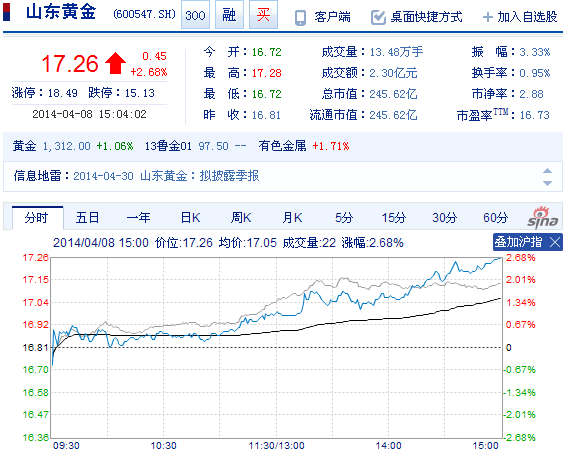Click the 融 margin trading badge
563x452 pixels.
tap(229, 15)
